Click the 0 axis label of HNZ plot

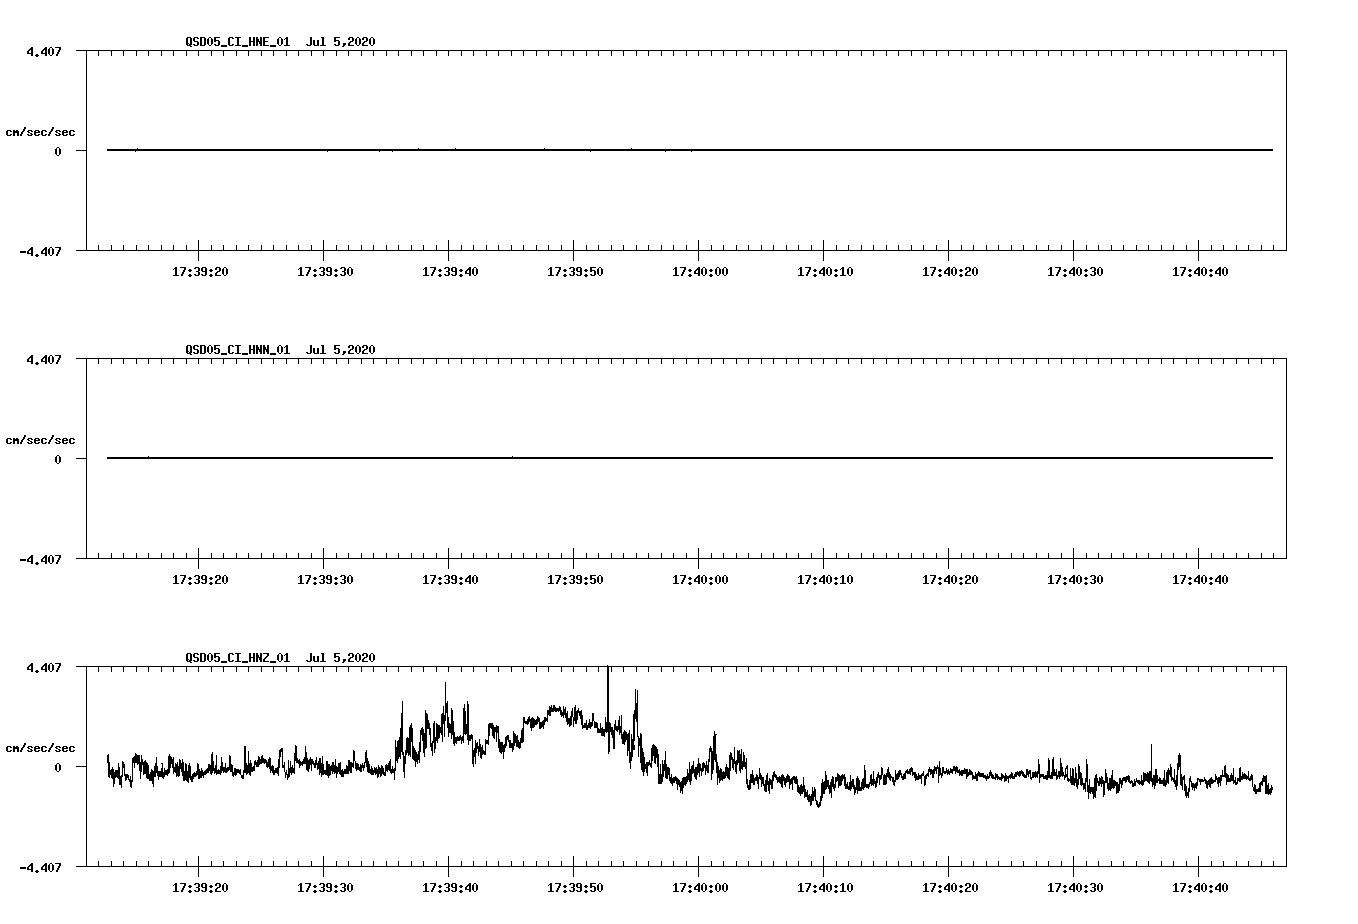(58, 767)
